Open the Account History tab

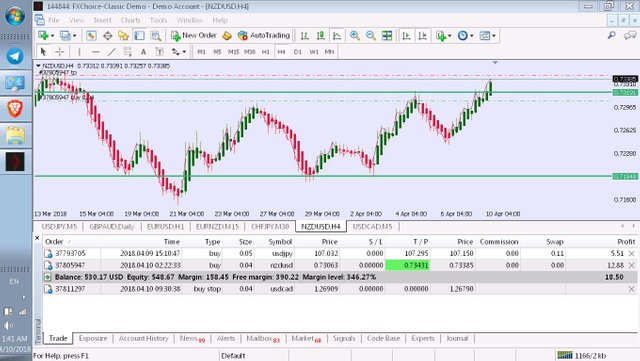point(143,338)
